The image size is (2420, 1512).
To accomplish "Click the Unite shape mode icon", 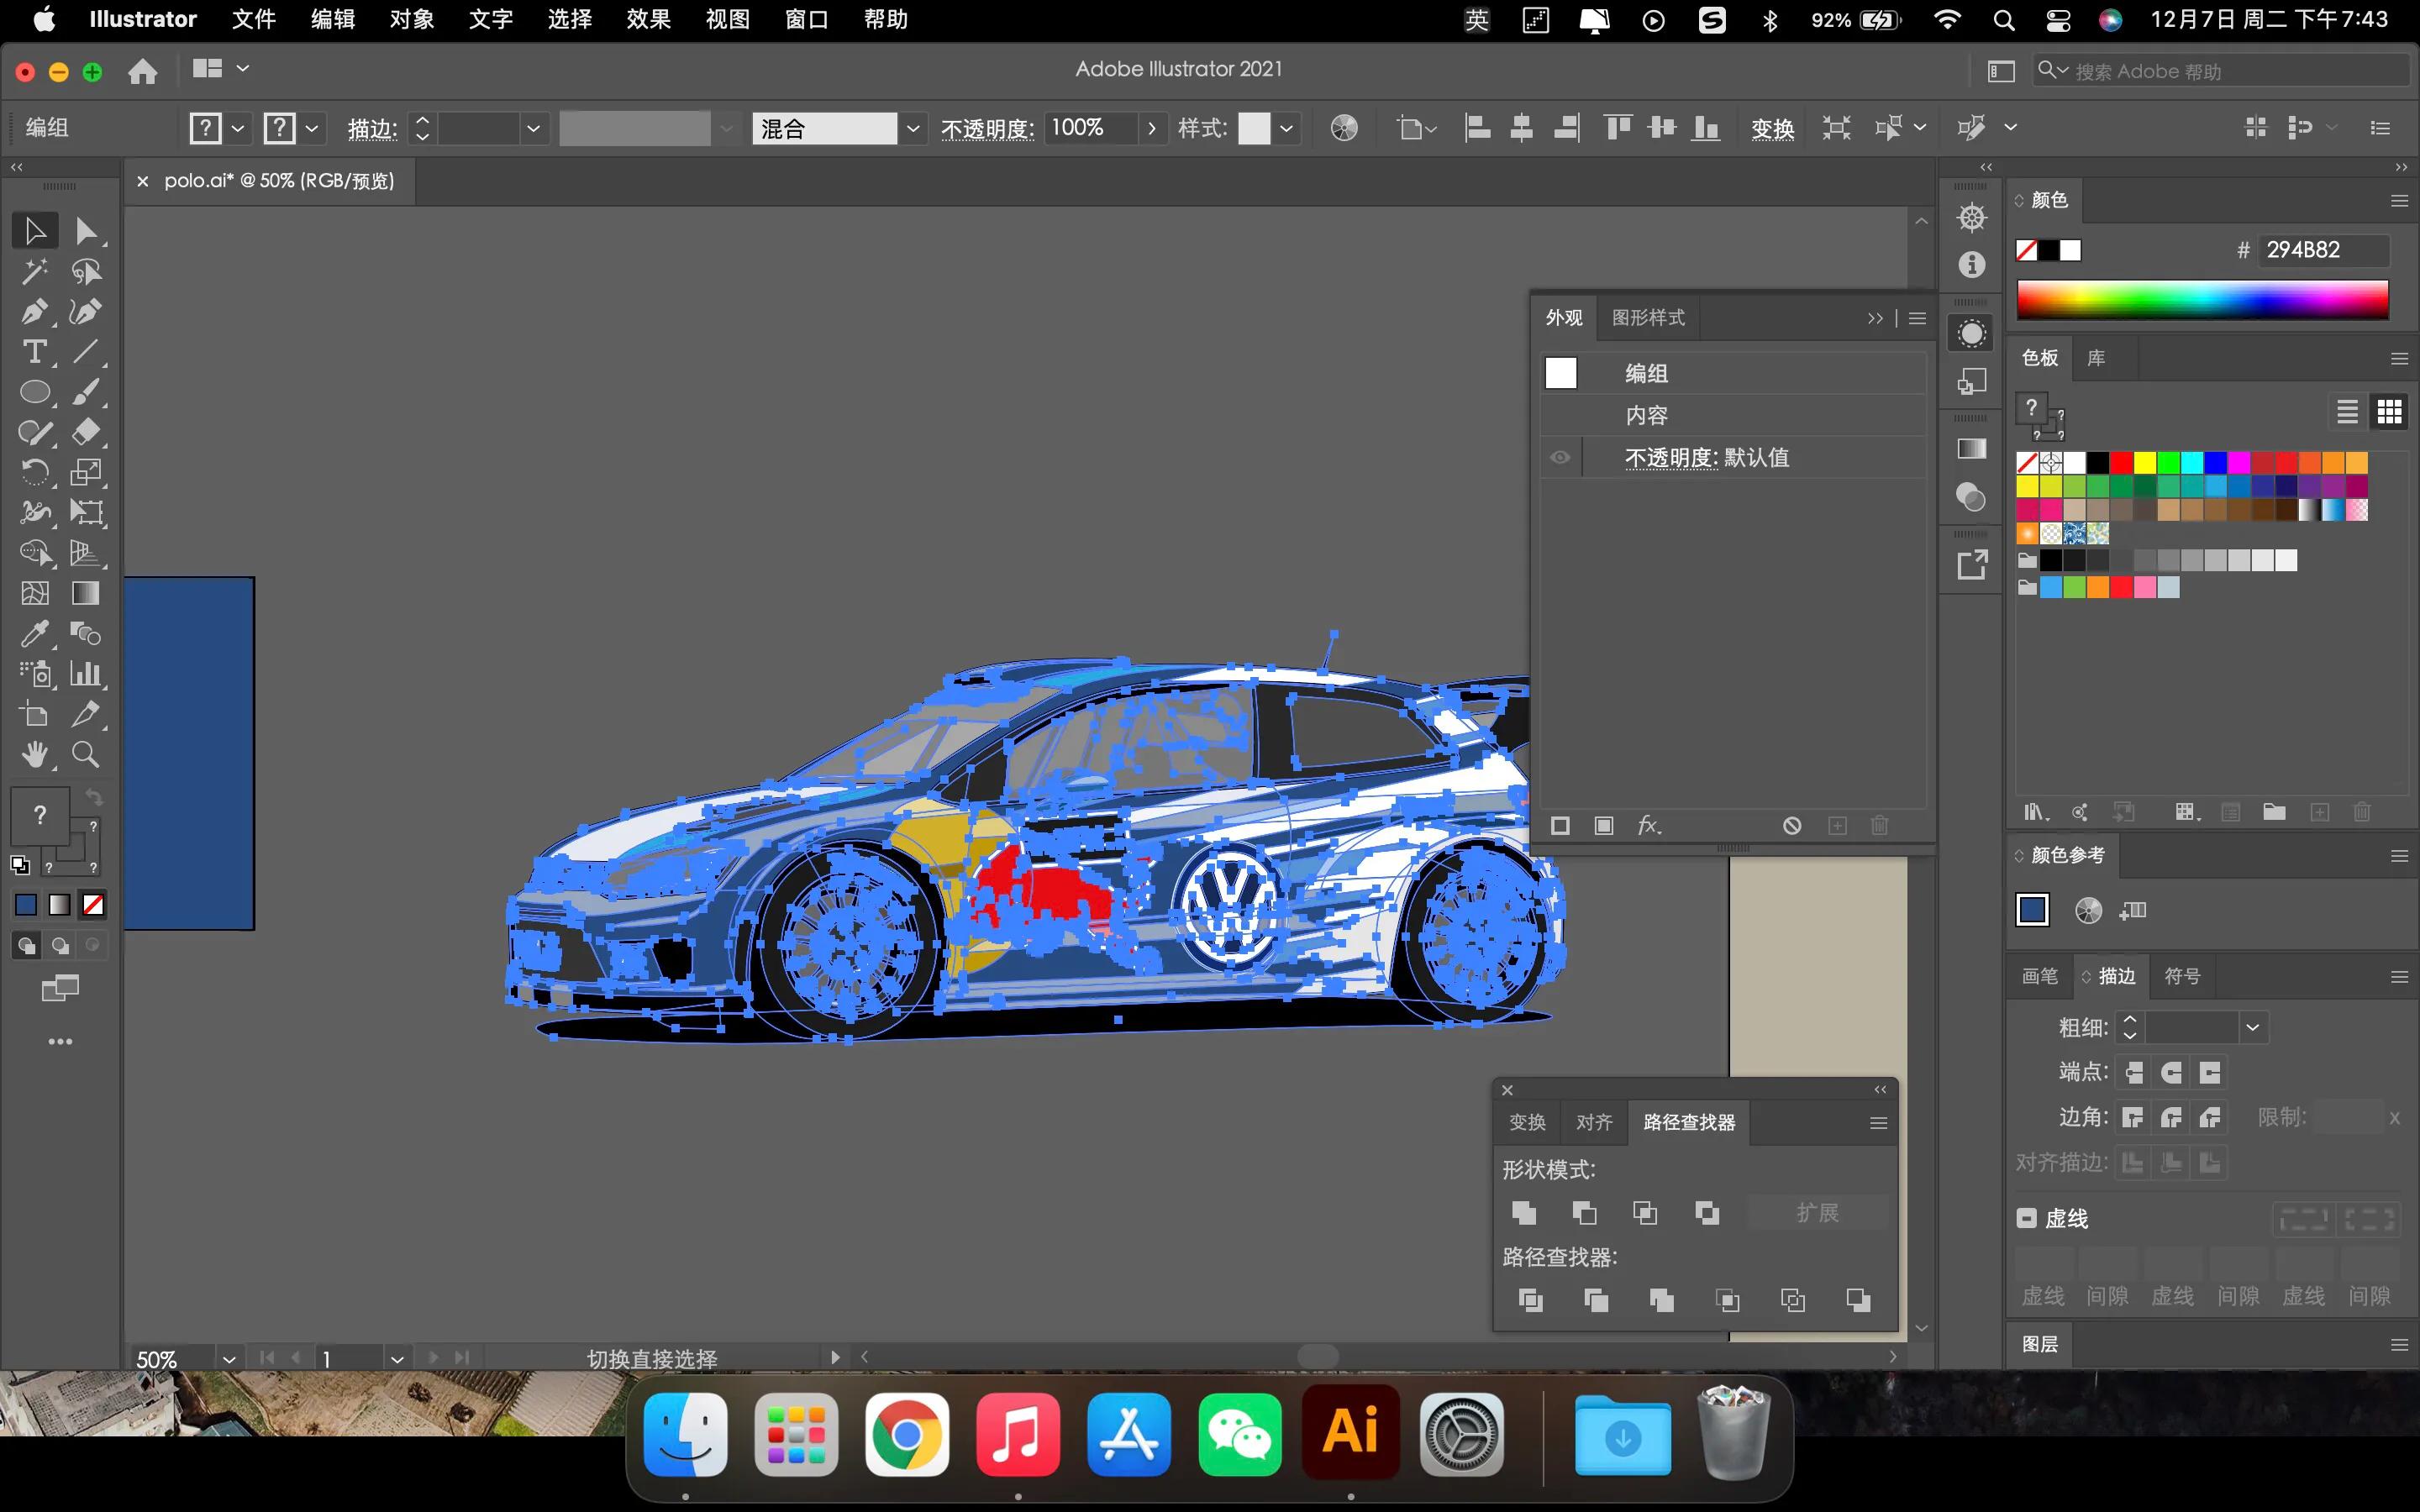I will pyautogui.click(x=1524, y=1213).
